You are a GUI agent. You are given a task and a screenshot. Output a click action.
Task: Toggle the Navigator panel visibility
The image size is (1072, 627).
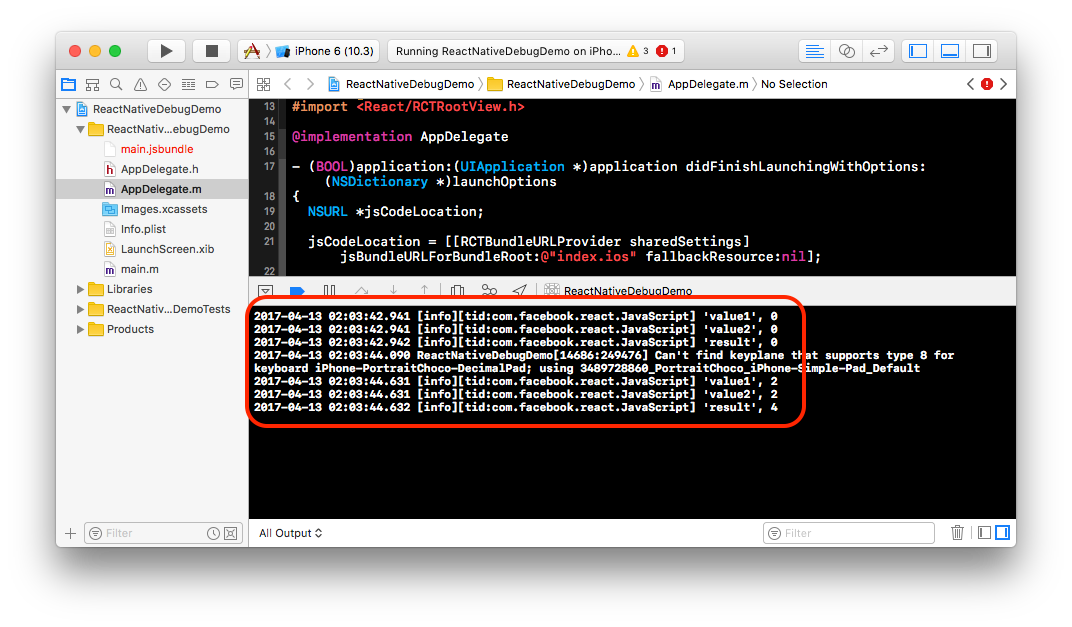point(917,51)
